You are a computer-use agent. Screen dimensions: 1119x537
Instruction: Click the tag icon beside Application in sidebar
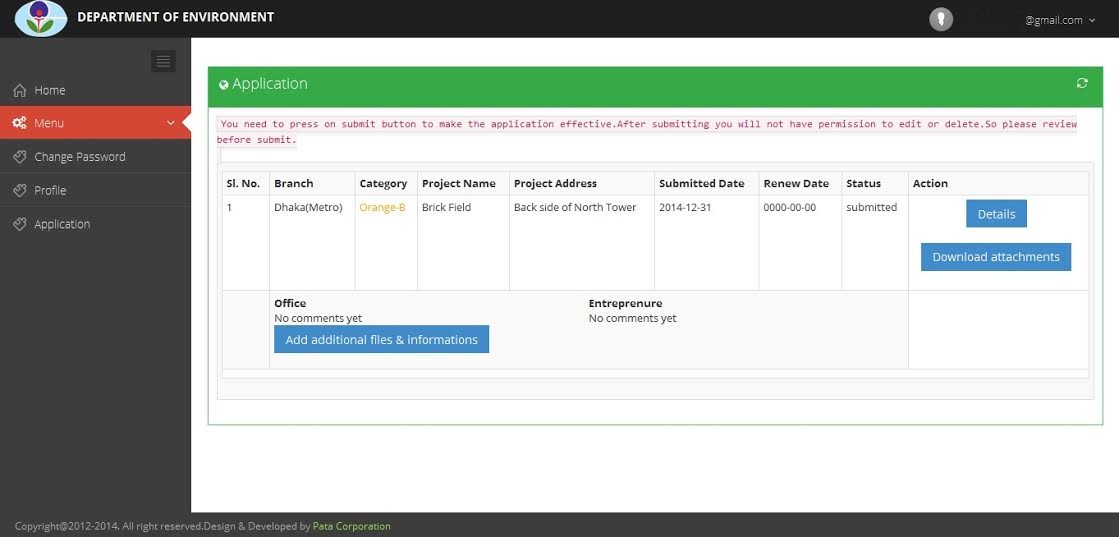(20, 224)
